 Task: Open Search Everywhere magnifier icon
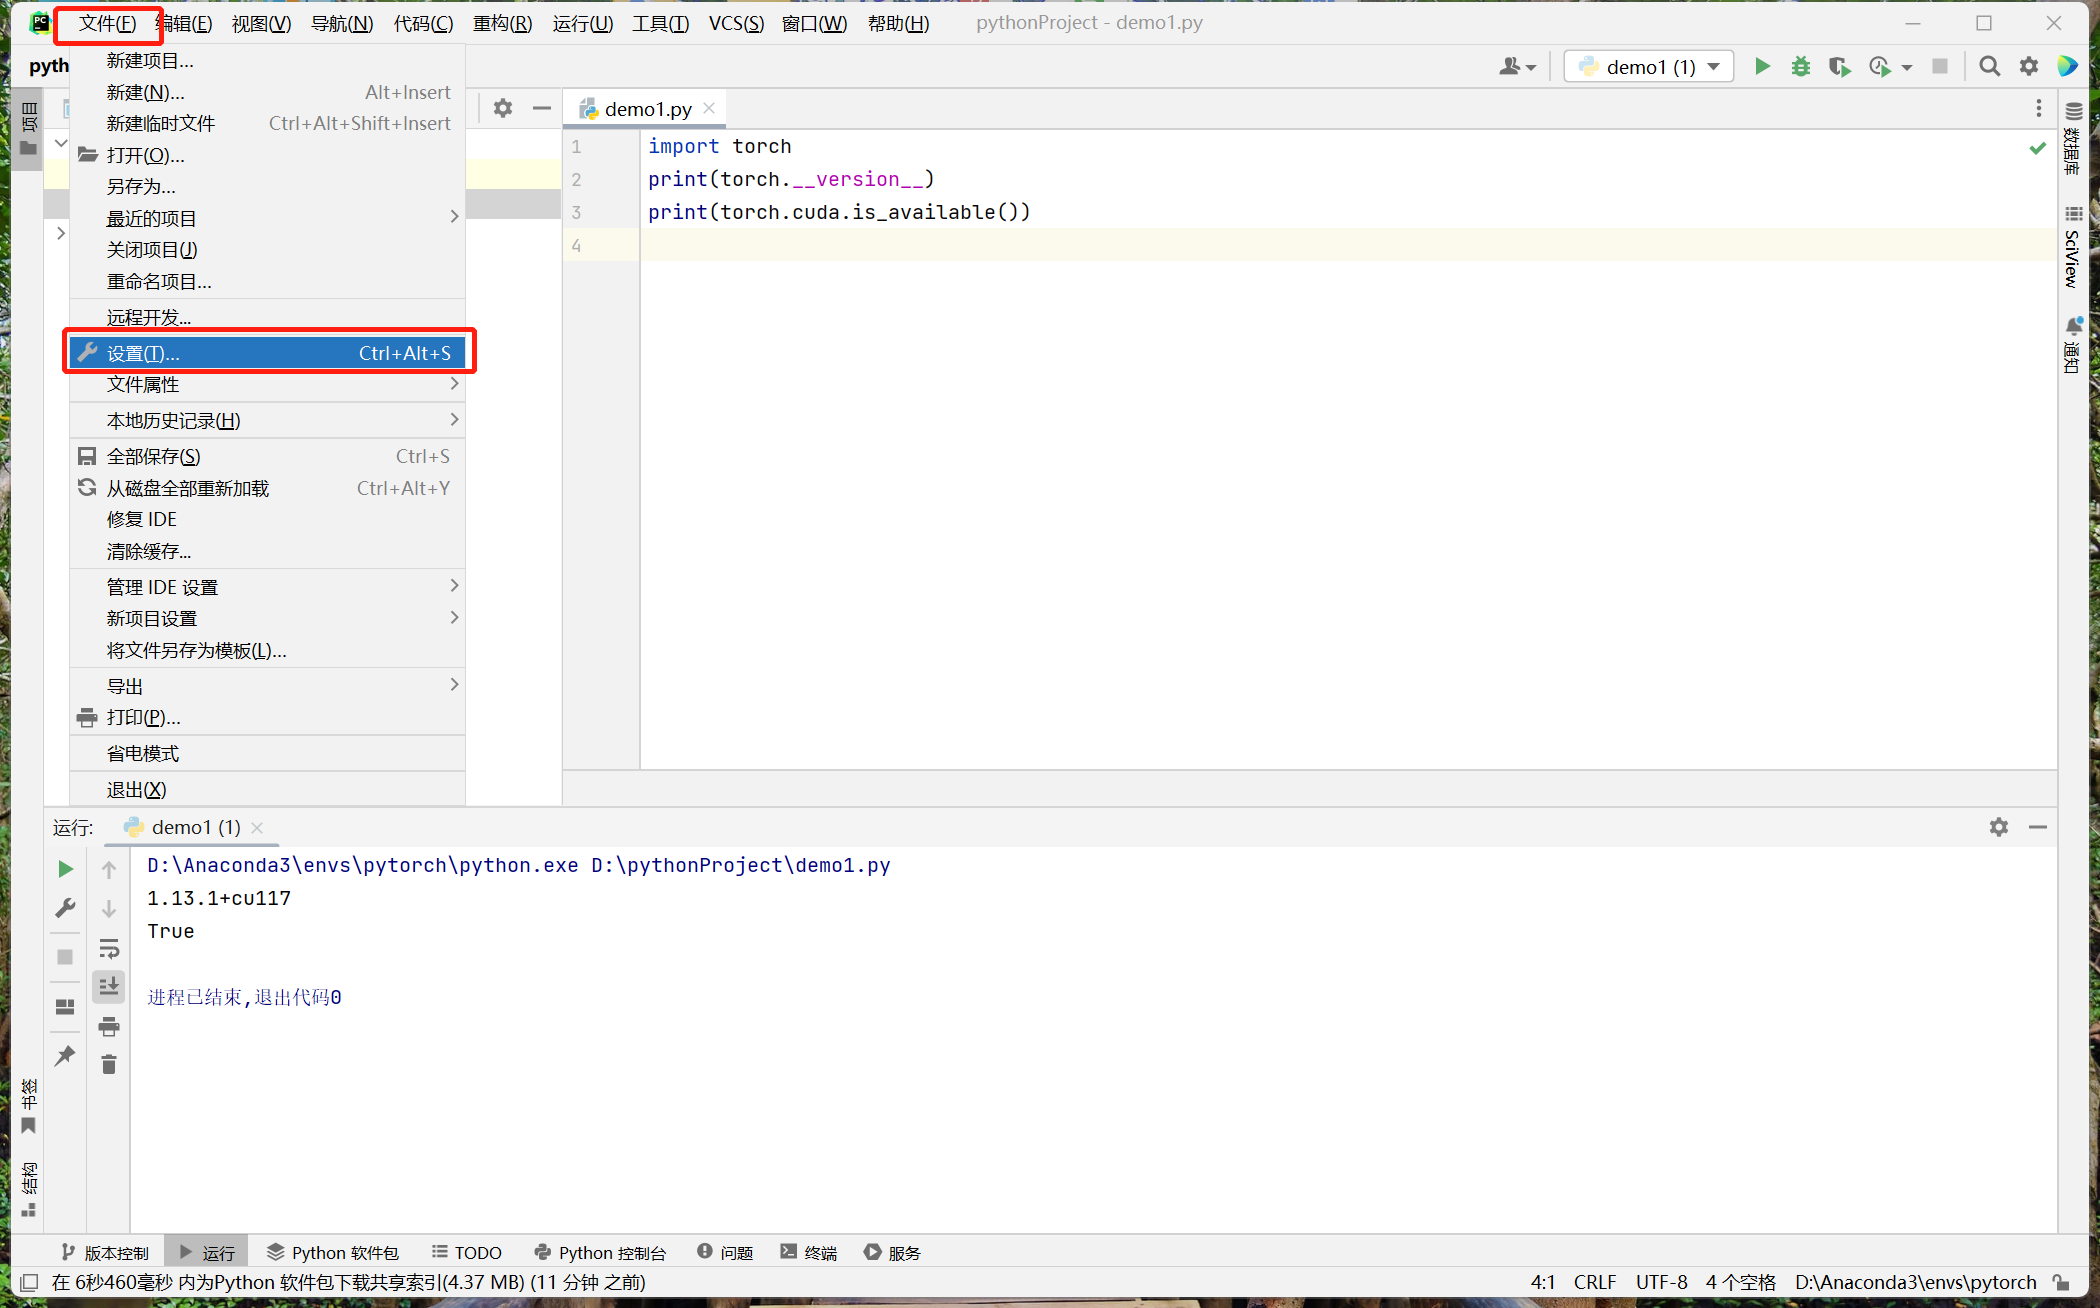pos(1989,66)
